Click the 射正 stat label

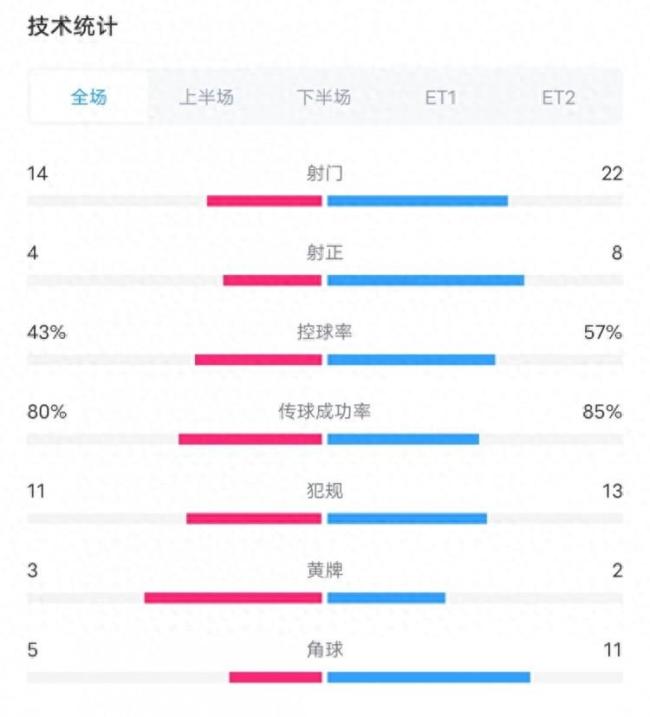[325, 253]
